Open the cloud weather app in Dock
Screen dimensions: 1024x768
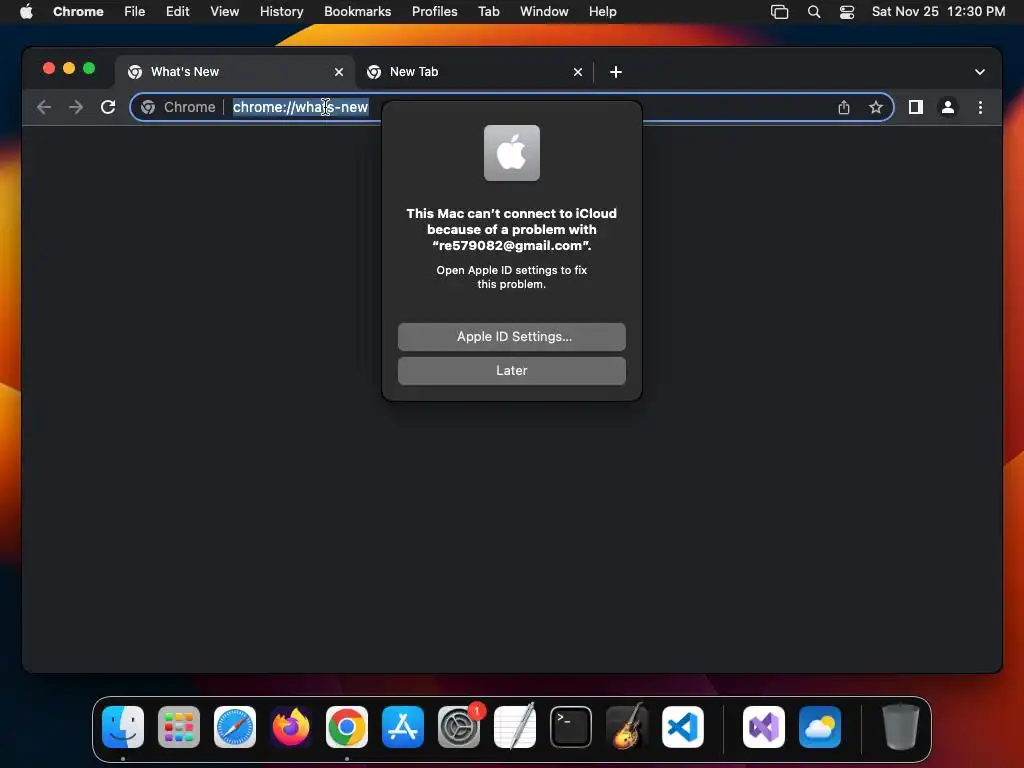pos(820,727)
